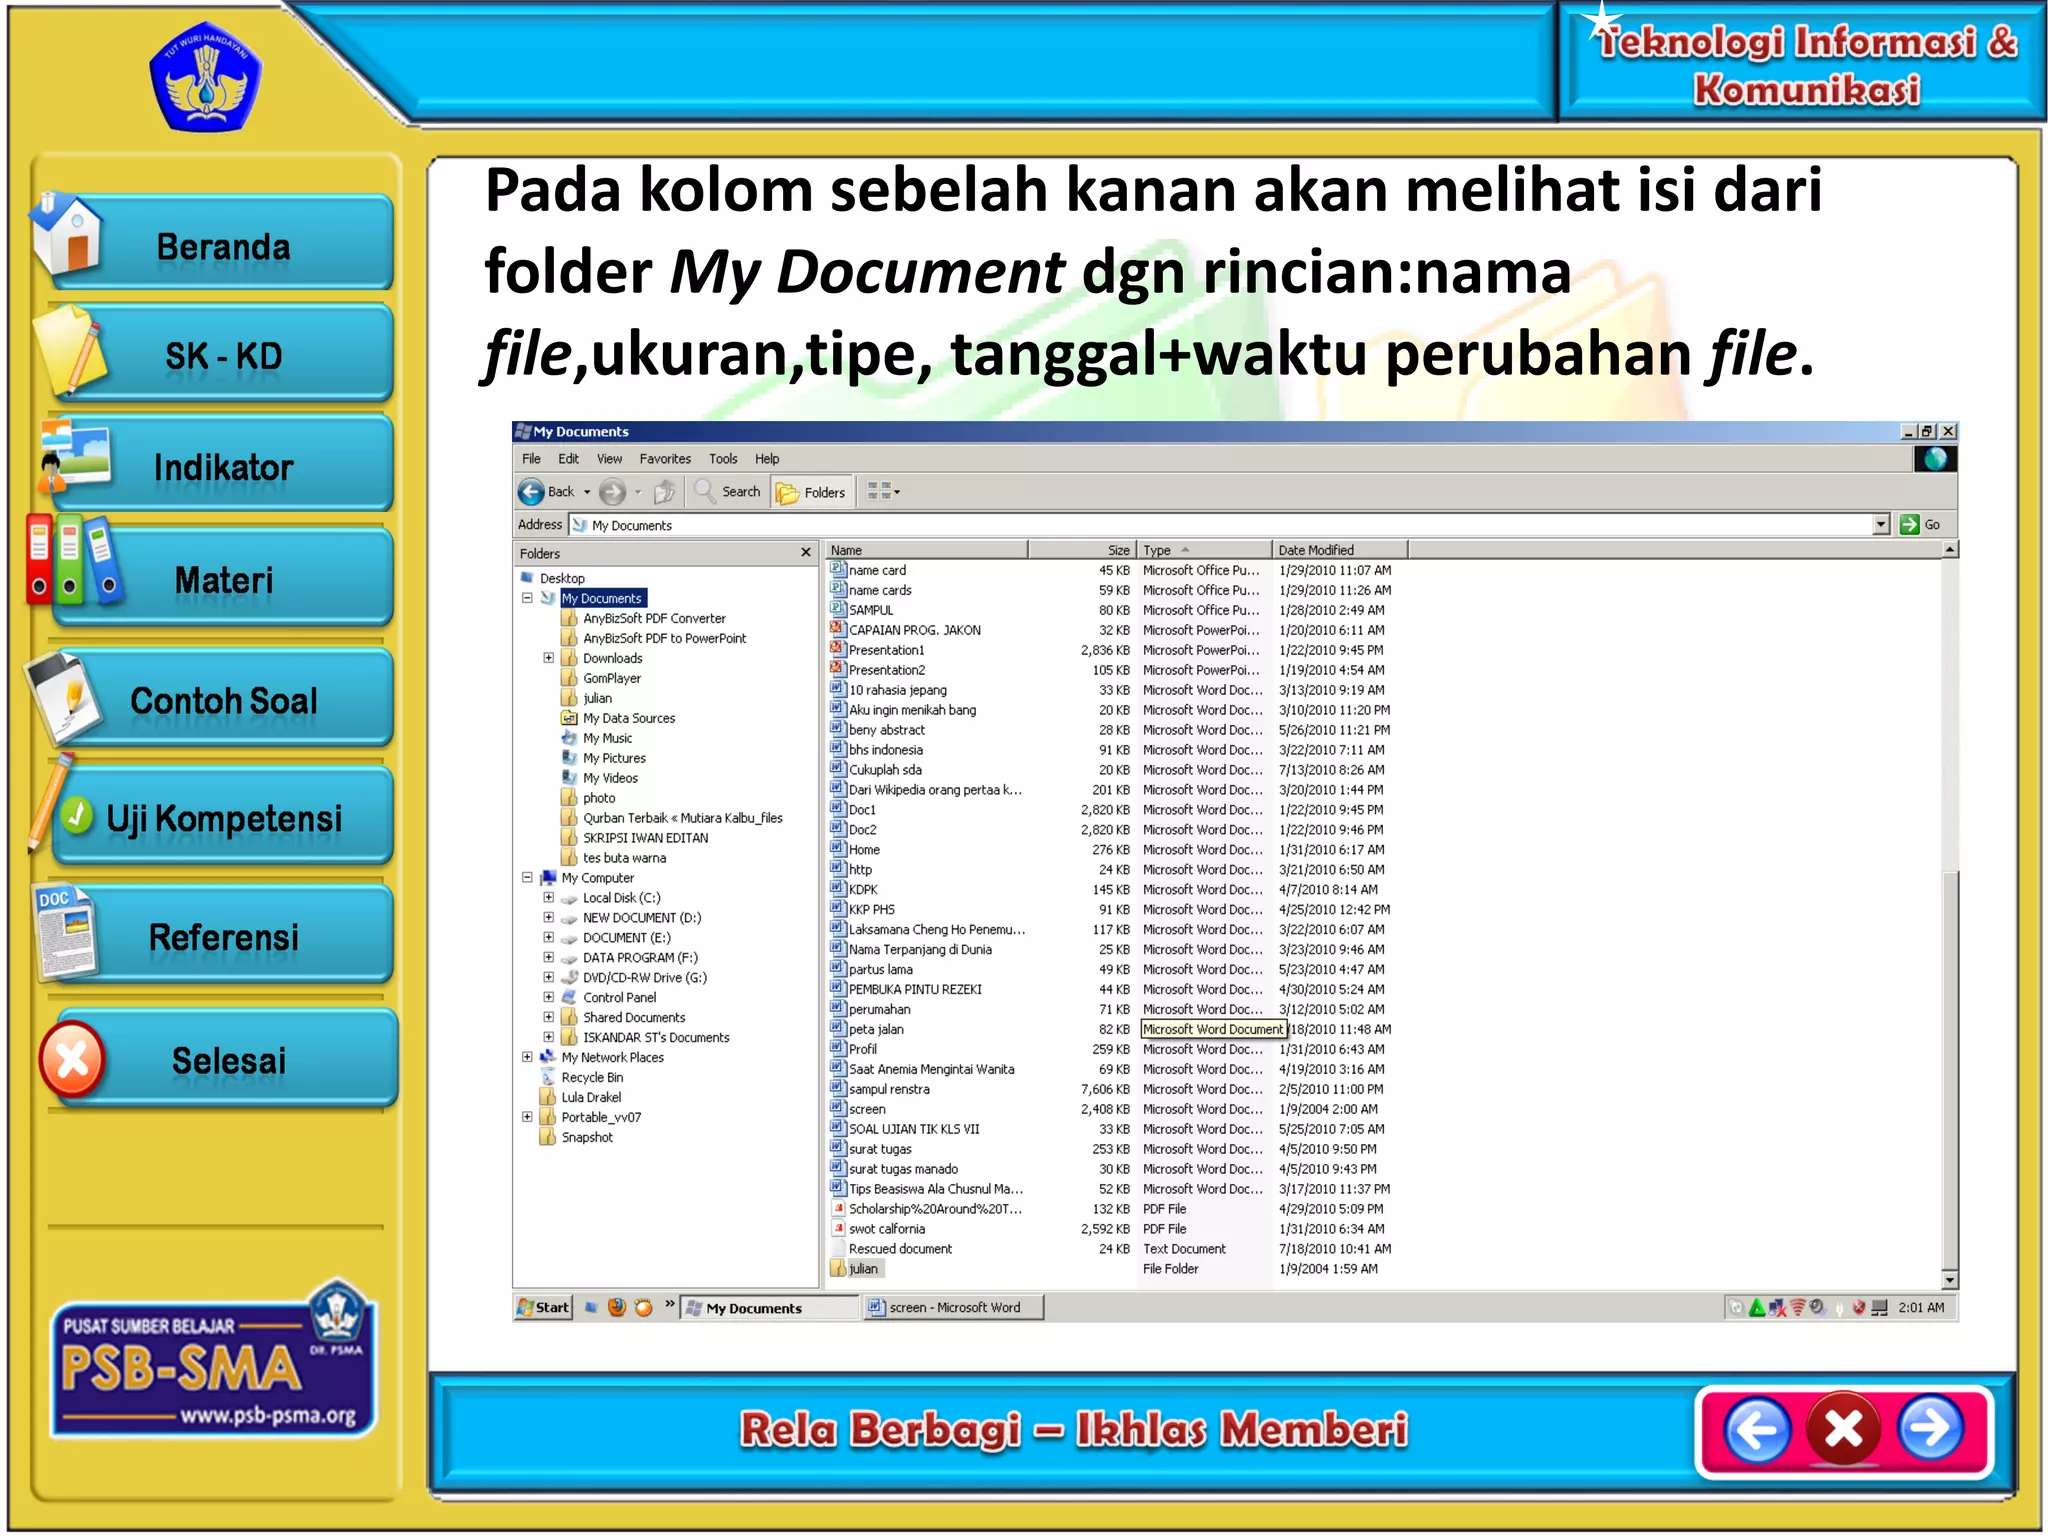Image resolution: width=2048 pixels, height=1536 pixels.
Task: Click the Uji Kompetensi checkmark icon
Action: [76, 816]
